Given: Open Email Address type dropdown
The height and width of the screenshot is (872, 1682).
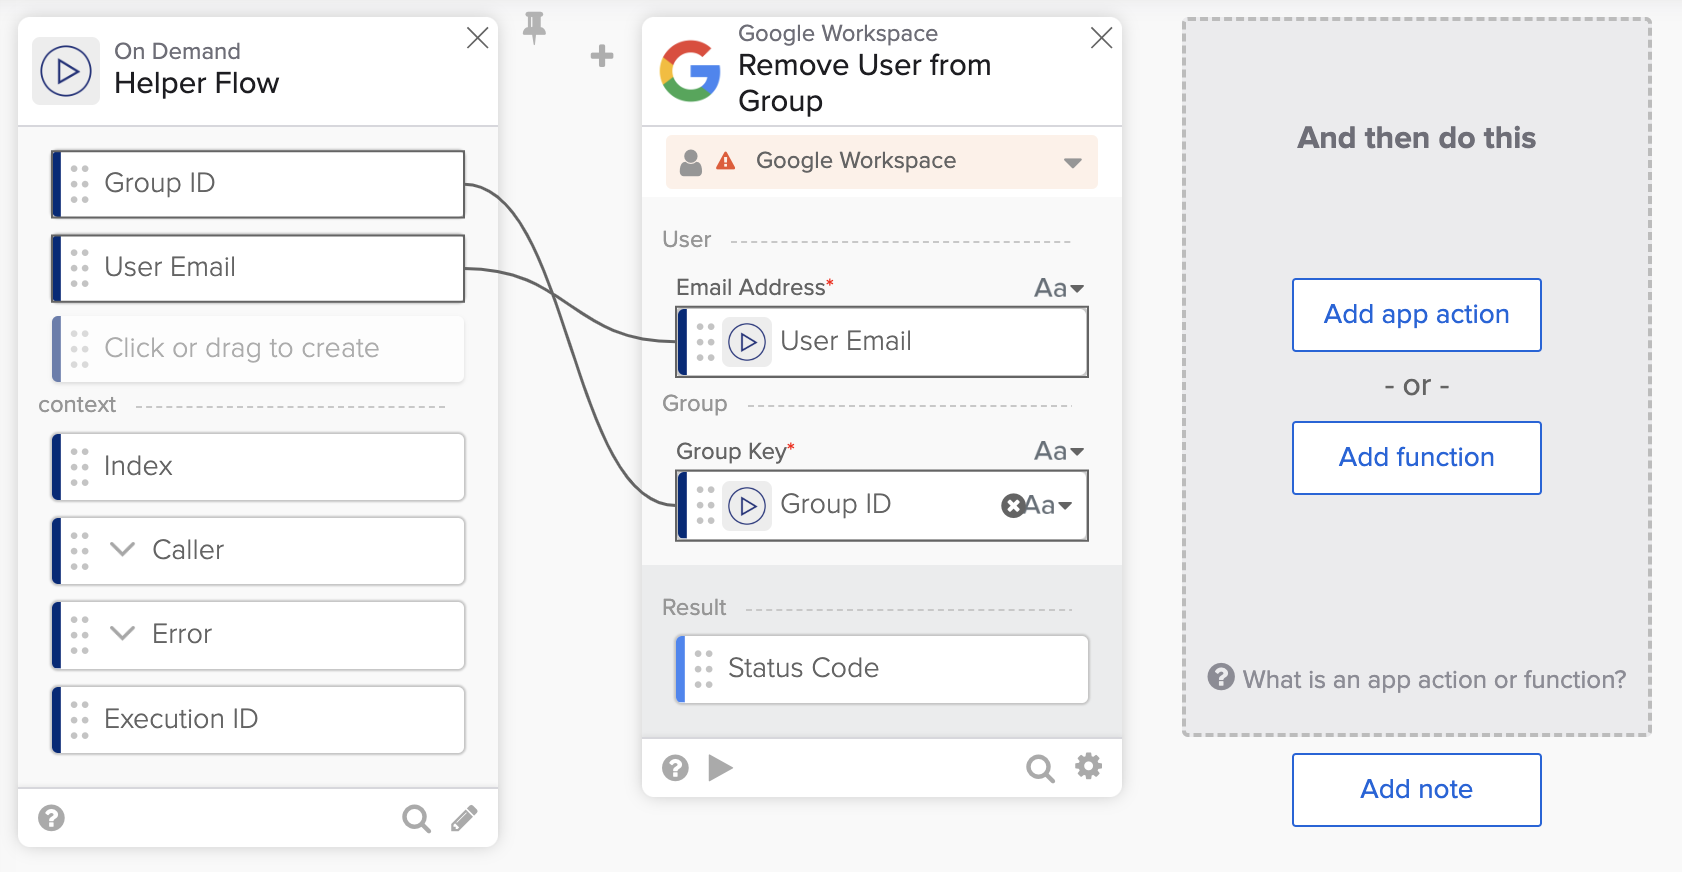Looking at the screenshot, I should (x=1059, y=288).
